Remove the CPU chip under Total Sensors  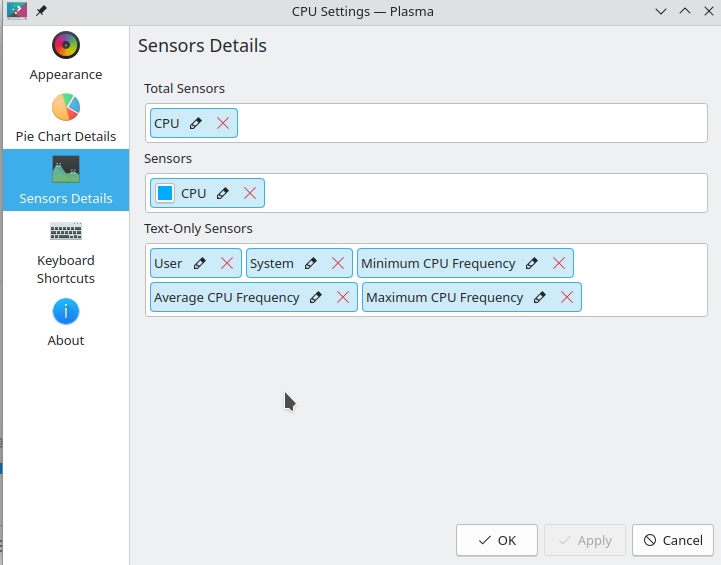point(223,123)
